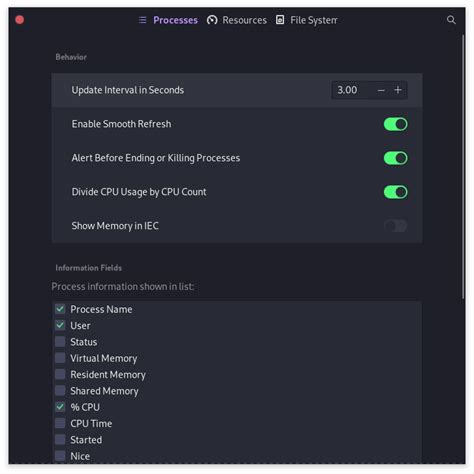Uncheck the % CPU checkbox

(x=60, y=407)
